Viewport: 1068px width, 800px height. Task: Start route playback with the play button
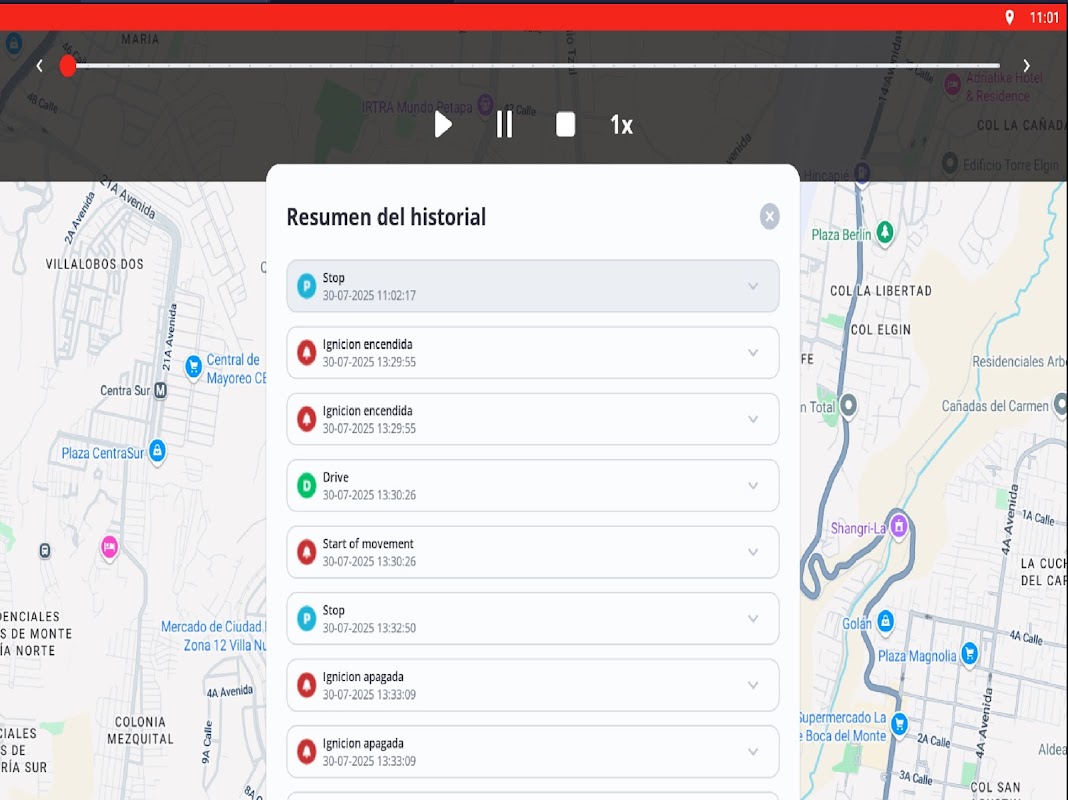click(443, 125)
